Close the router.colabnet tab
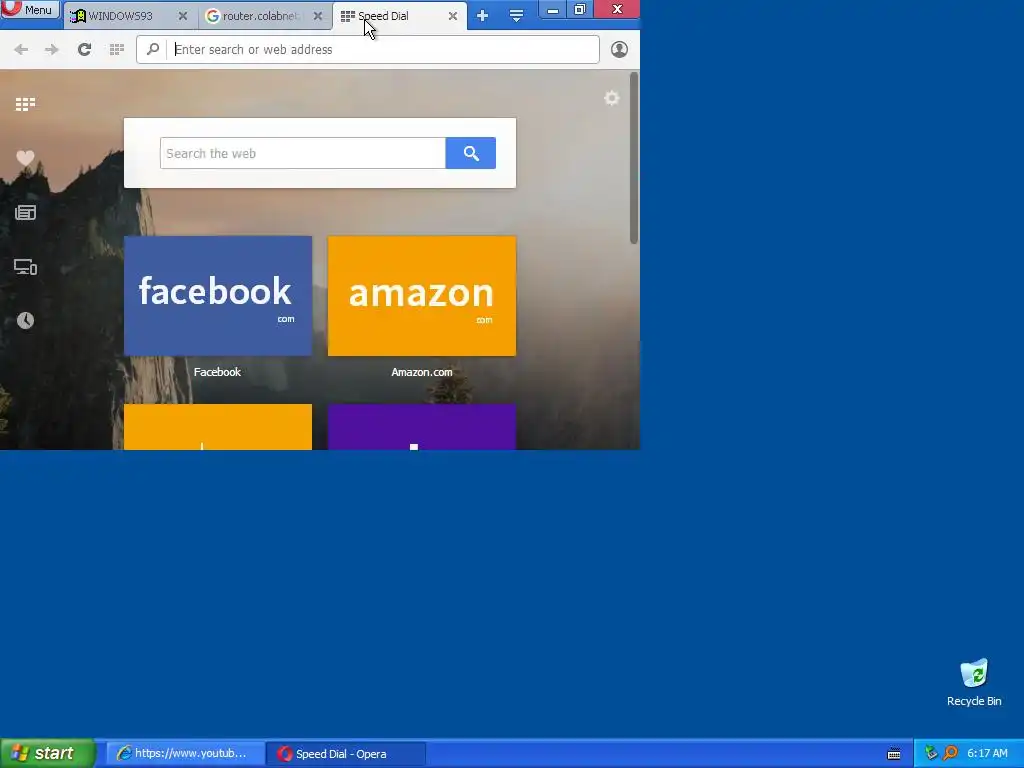 click(x=318, y=16)
